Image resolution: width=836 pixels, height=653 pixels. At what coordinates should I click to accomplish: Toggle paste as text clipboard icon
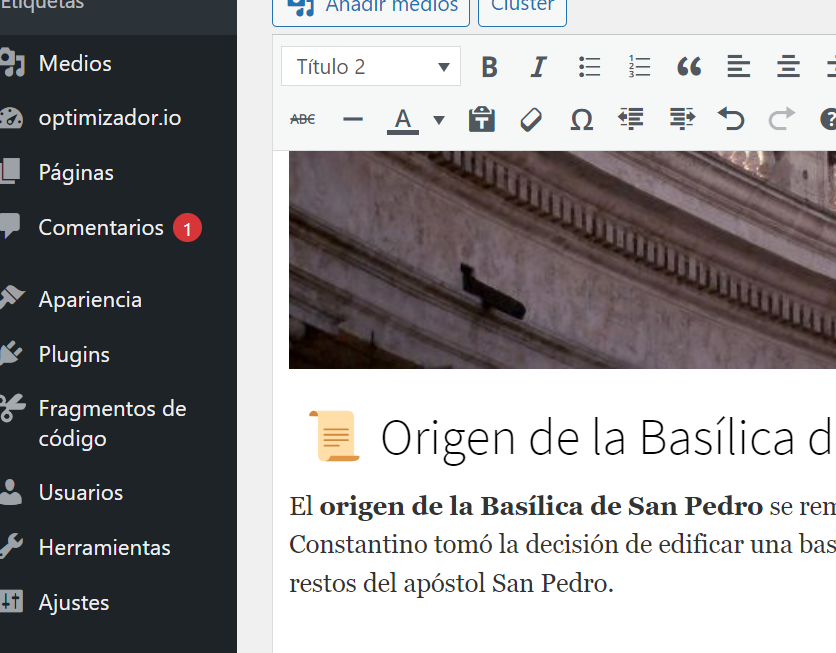(481, 119)
